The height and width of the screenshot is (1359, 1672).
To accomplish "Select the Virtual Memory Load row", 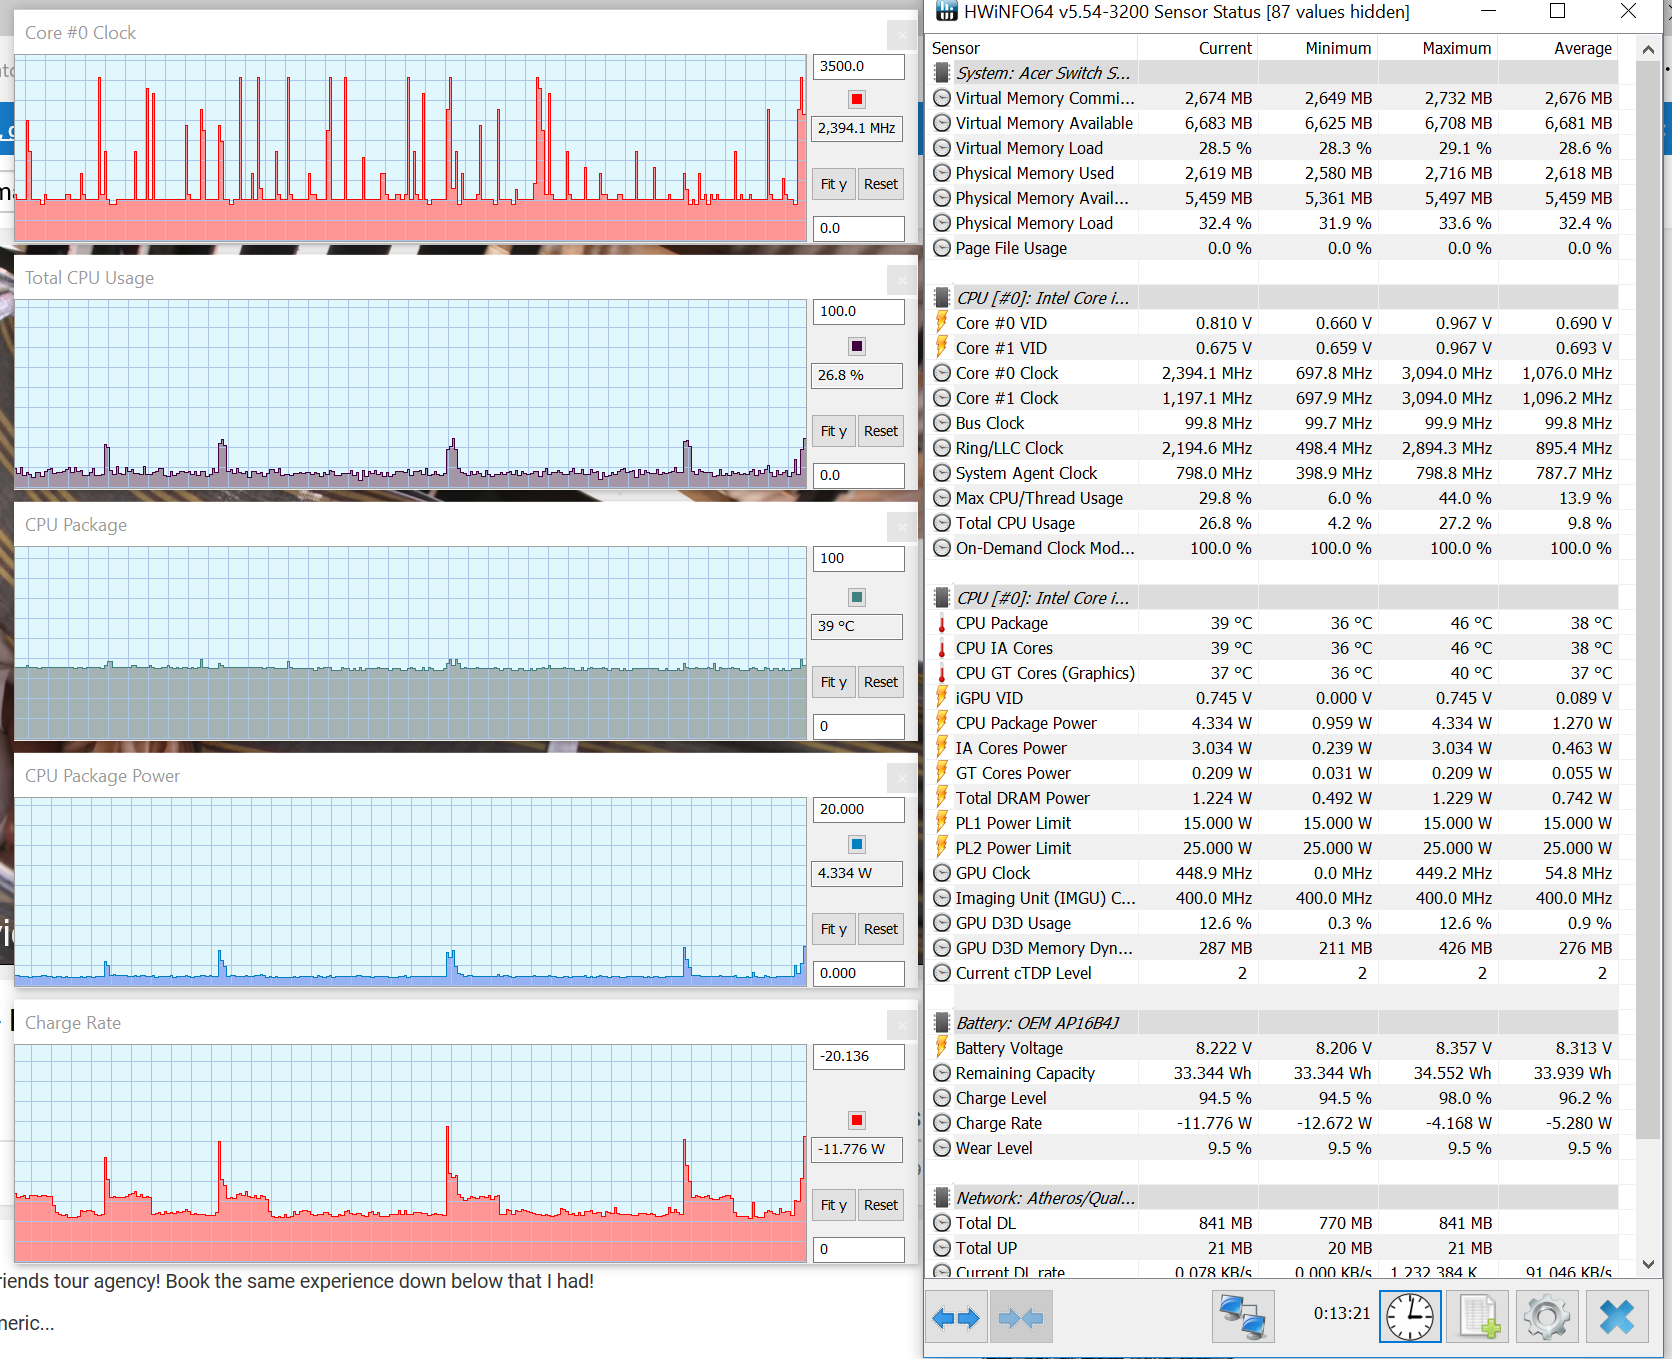I will pyautogui.click(x=1274, y=148).
